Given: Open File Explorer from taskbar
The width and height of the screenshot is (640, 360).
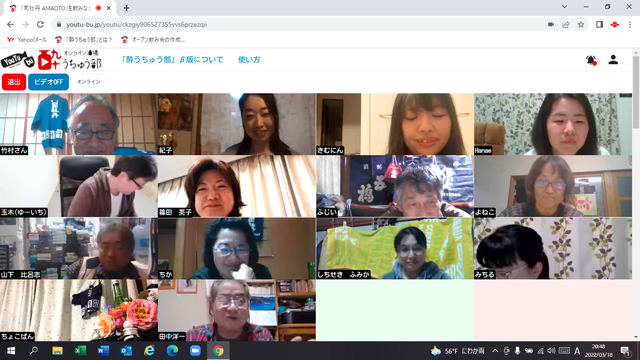Looking at the screenshot, I should coord(57,351).
